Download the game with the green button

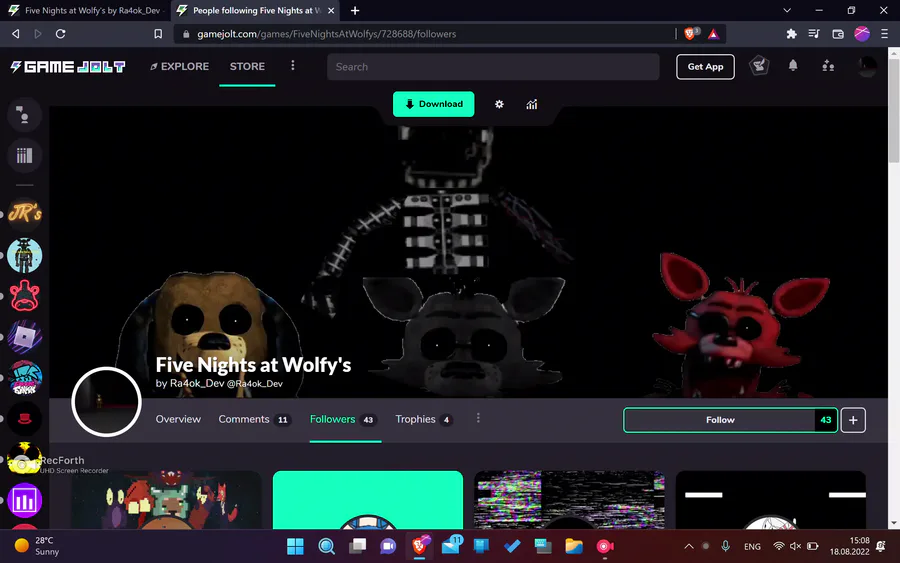coord(433,104)
